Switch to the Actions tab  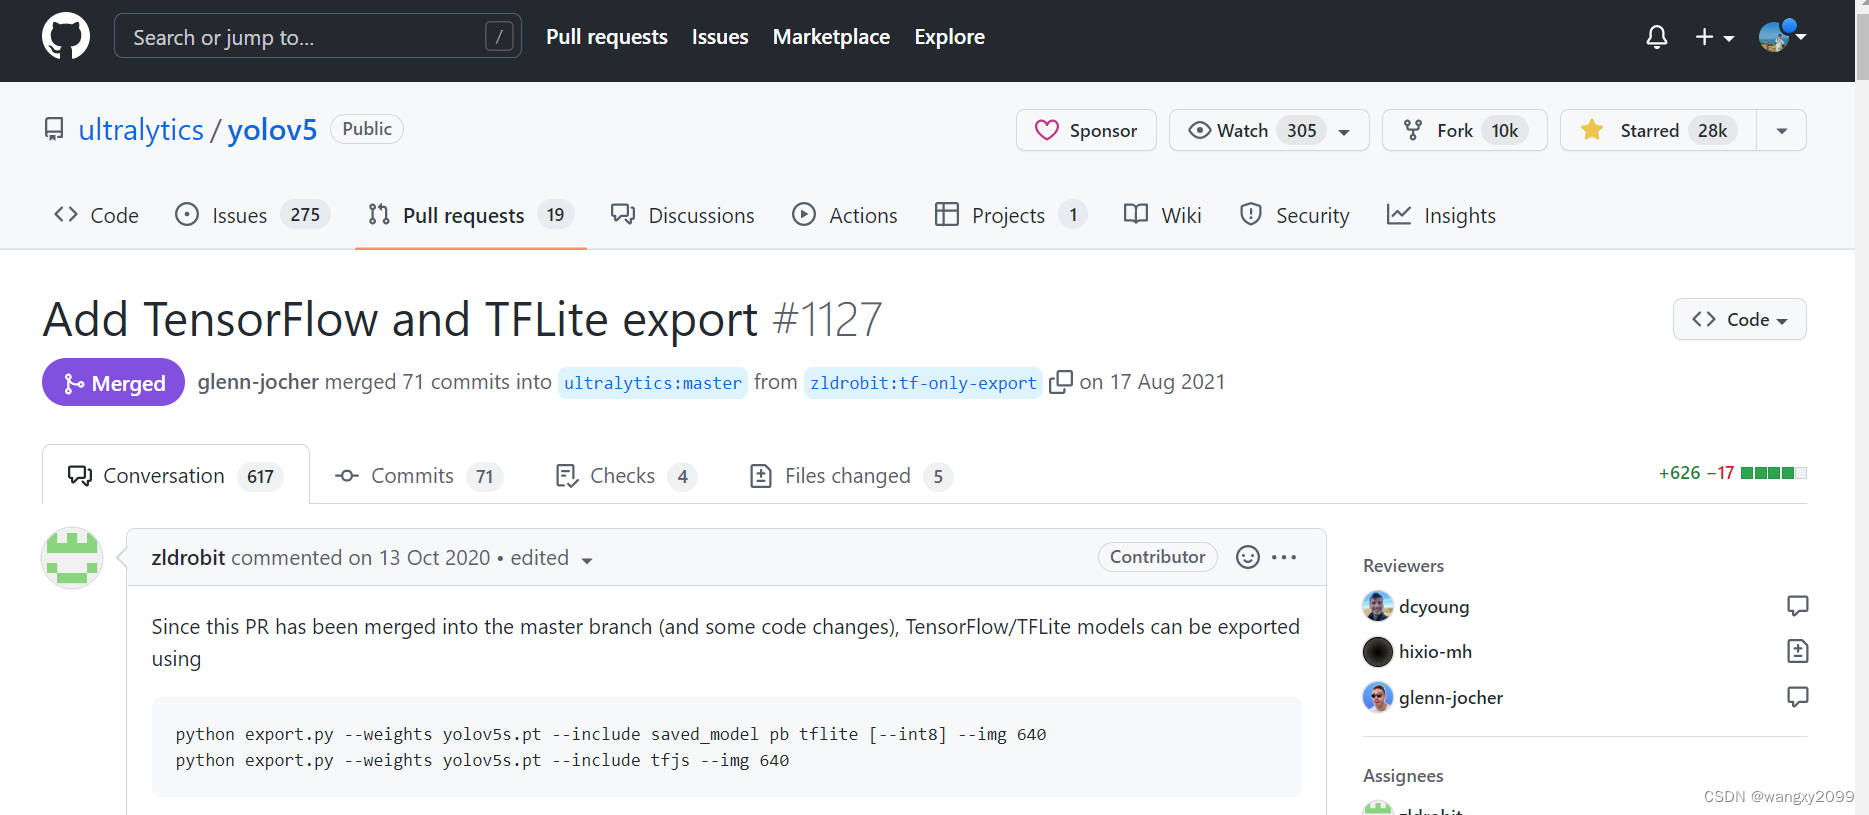[845, 215]
